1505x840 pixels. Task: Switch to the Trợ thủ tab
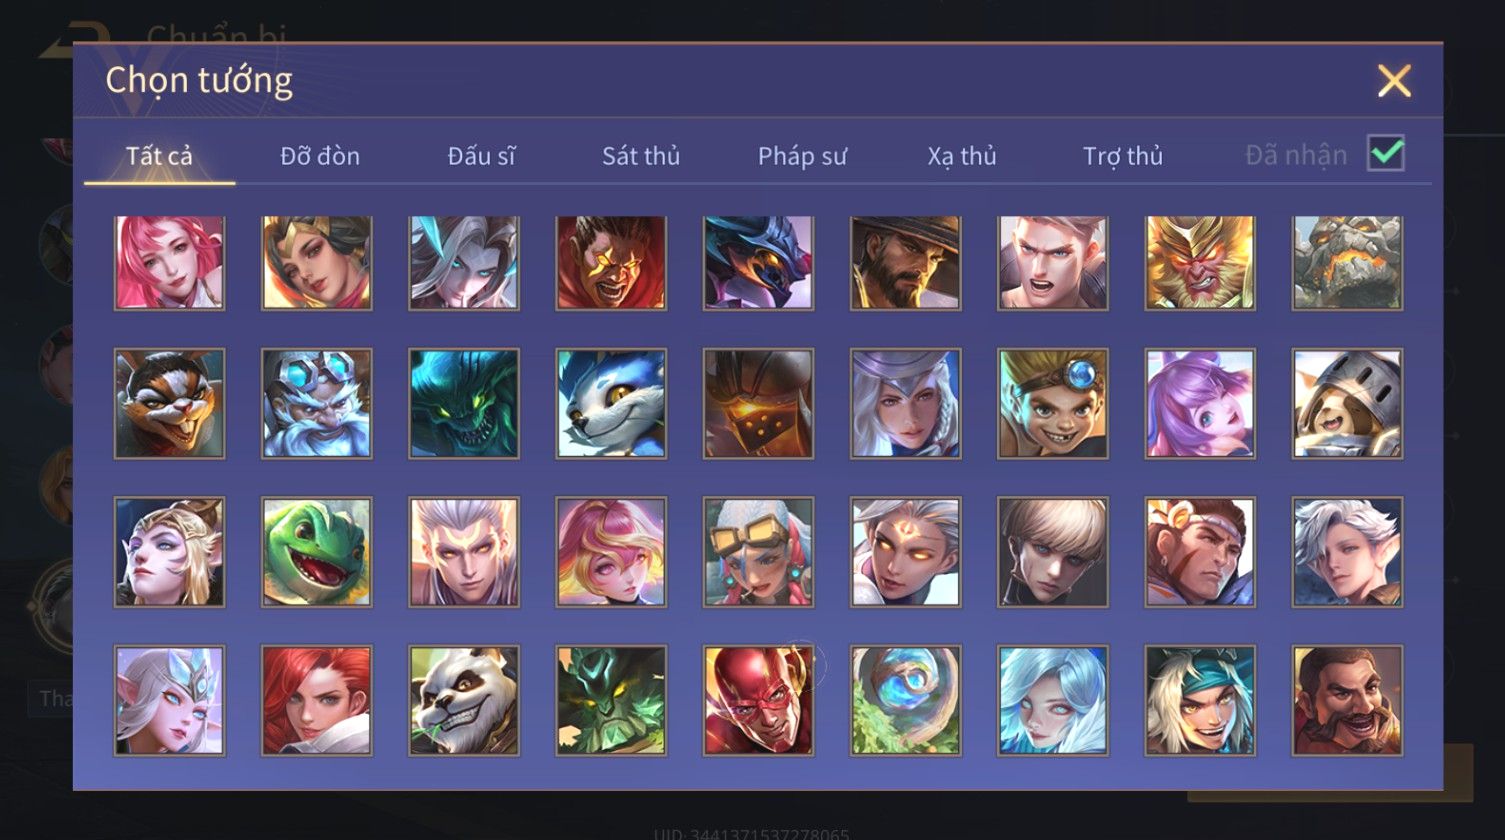pyautogui.click(x=1123, y=156)
